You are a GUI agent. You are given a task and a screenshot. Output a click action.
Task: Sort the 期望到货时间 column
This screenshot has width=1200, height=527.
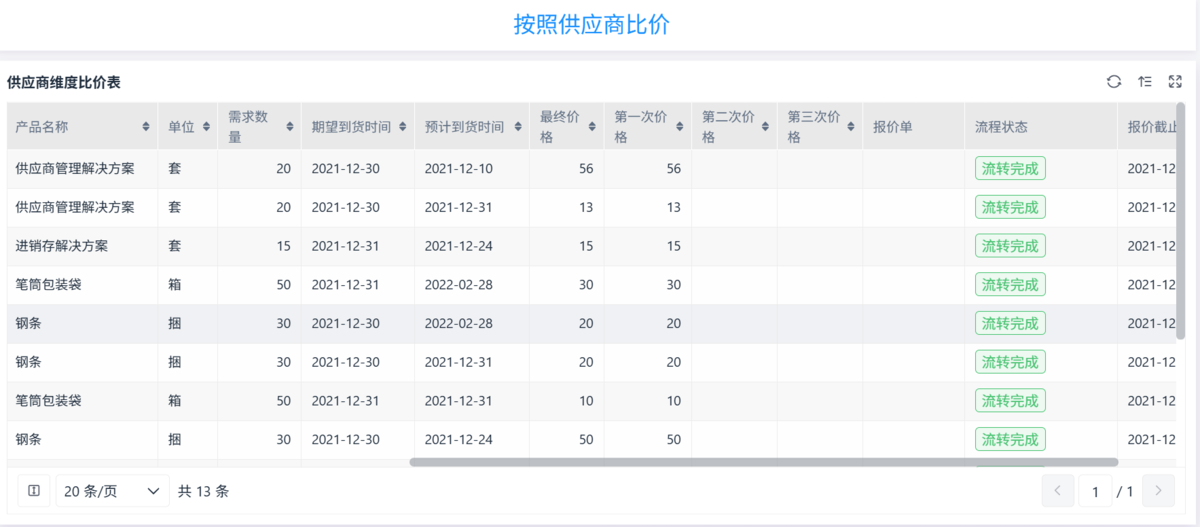coord(403,127)
